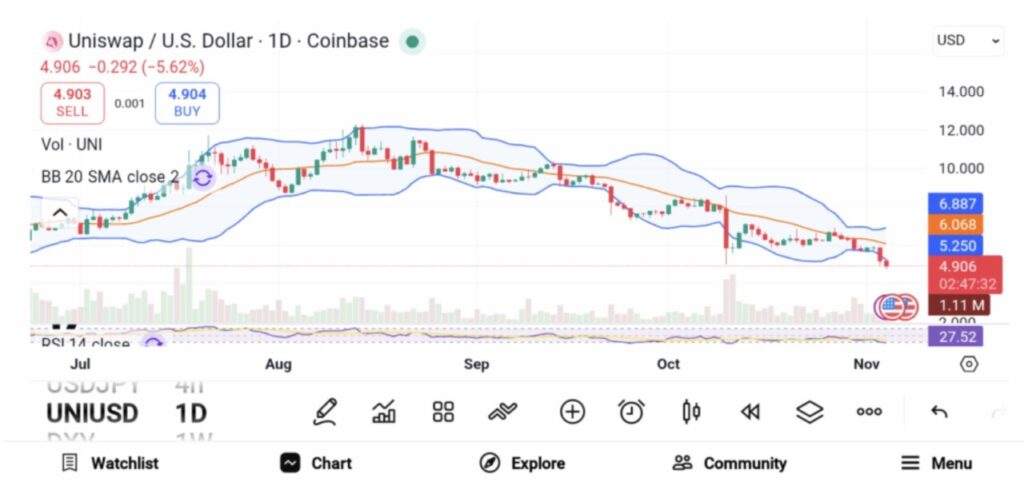Open the Community tab
Image resolution: width=1024 pixels, height=482 pixels.
[x=730, y=463]
